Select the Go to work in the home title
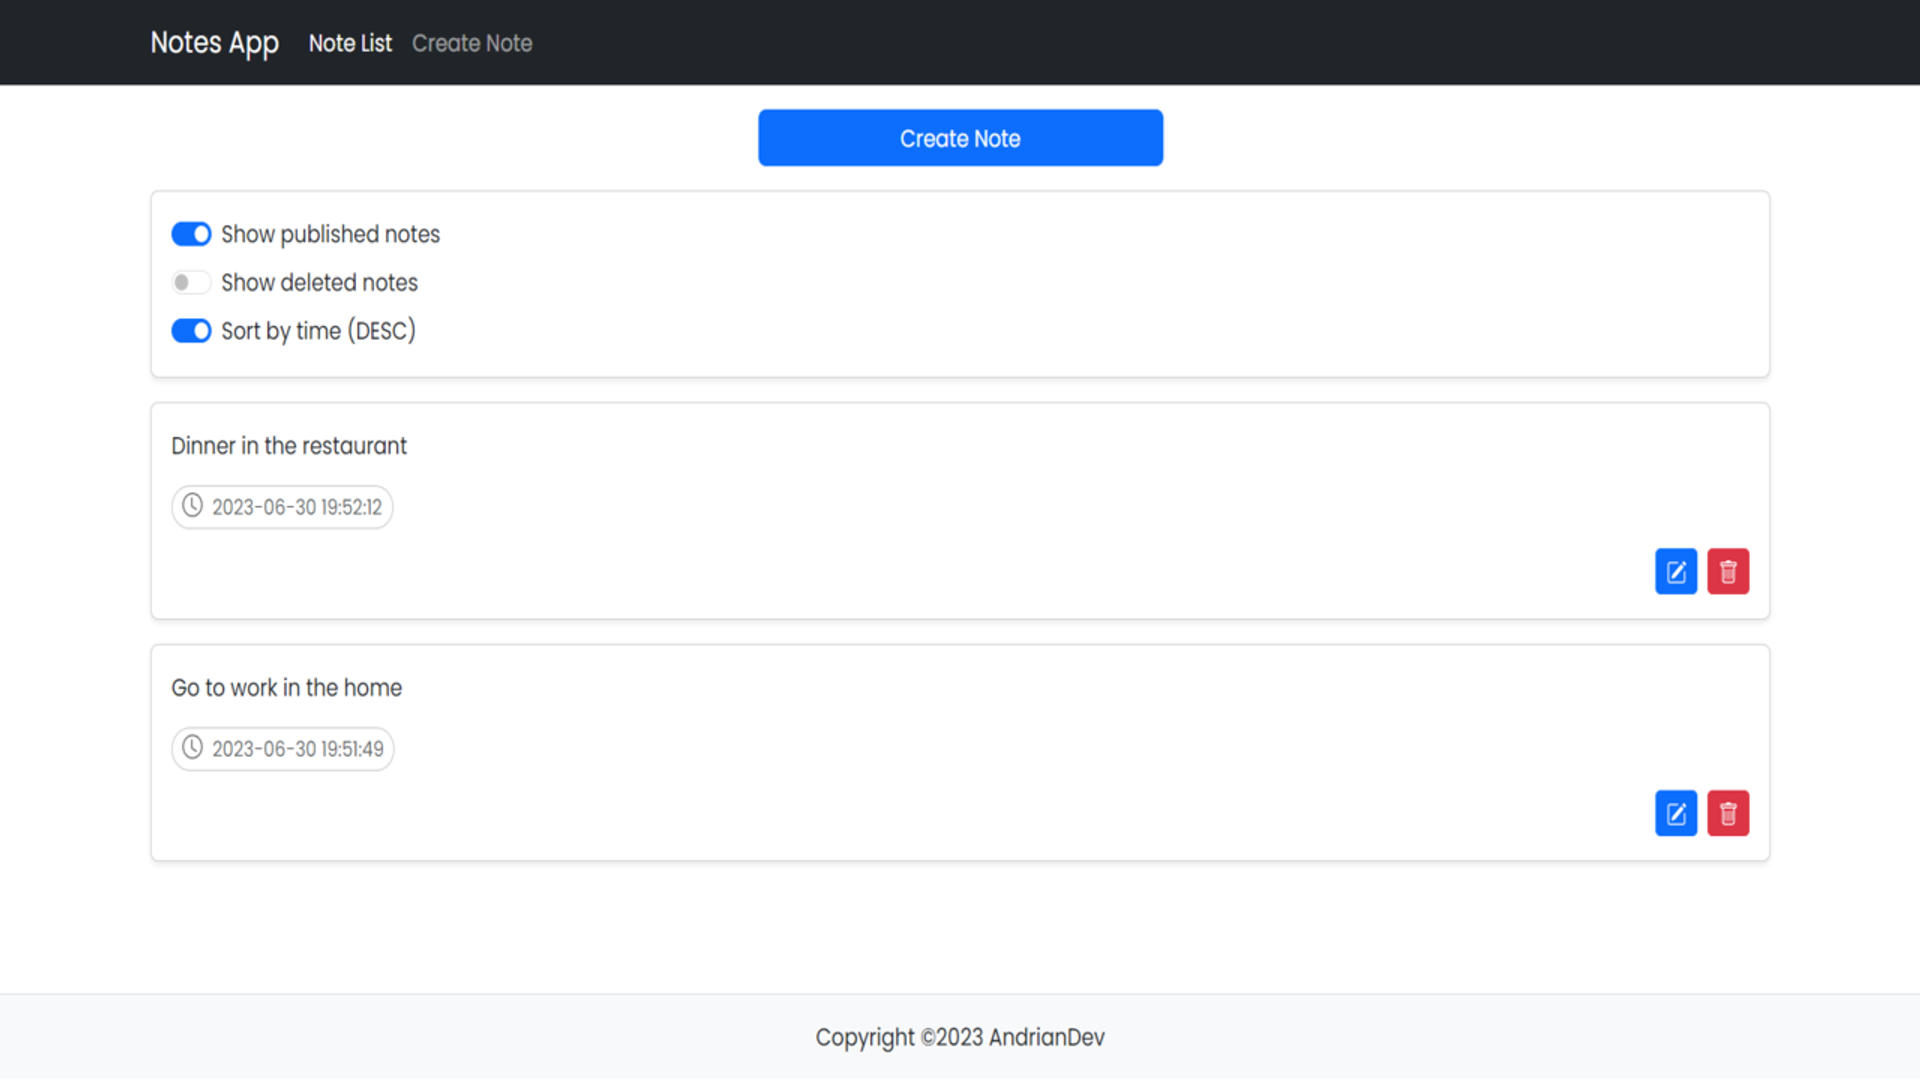The image size is (1920, 1080). pyautogui.click(x=286, y=688)
